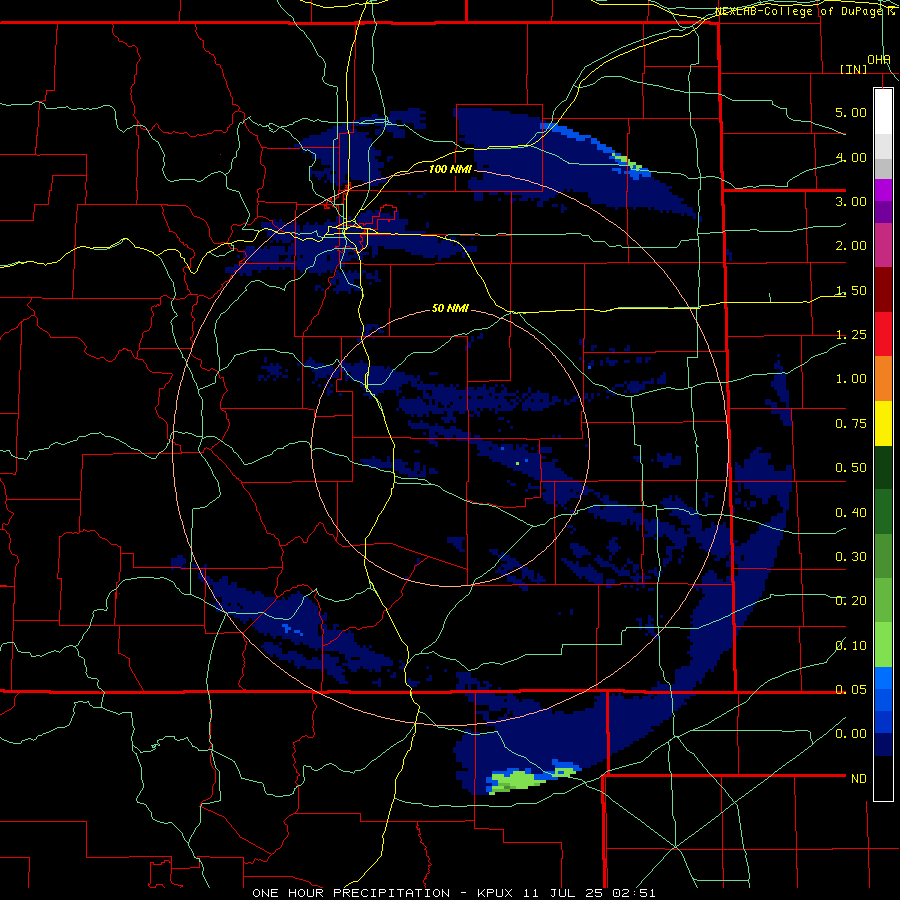This screenshot has height=900, width=900.
Task: Click the 1.50 legend value
Action: click(851, 290)
